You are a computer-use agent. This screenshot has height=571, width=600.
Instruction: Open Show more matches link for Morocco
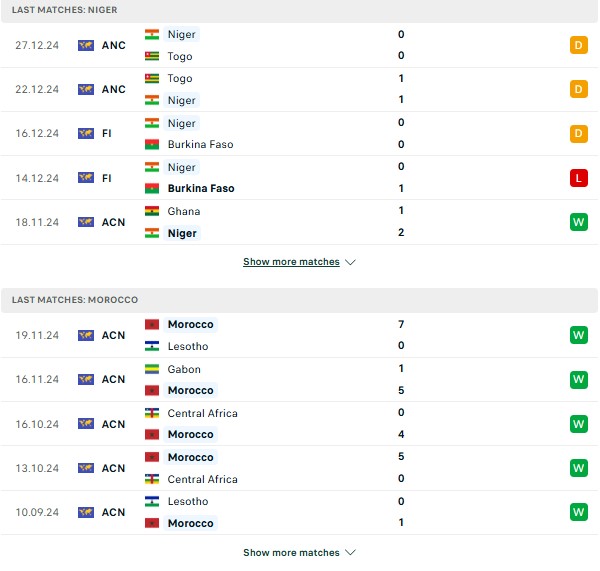click(x=291, y=552)
